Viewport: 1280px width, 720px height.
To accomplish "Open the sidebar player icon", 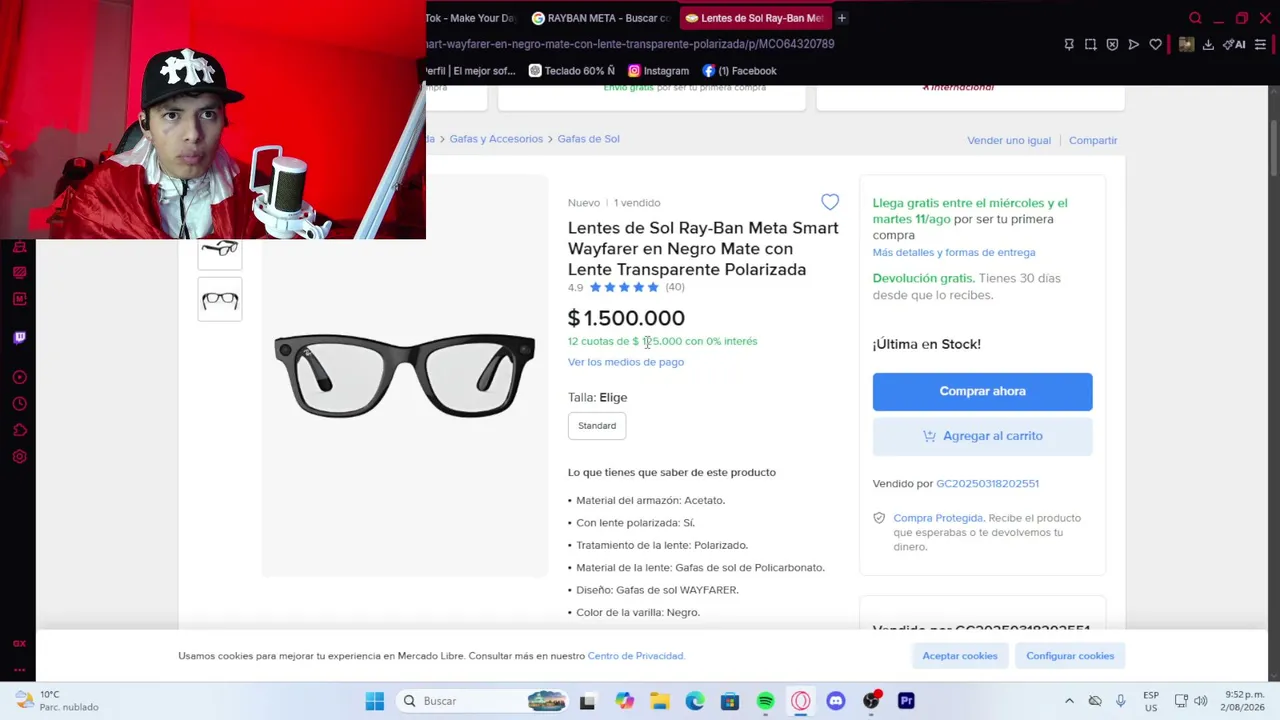I will pos(19,377).
